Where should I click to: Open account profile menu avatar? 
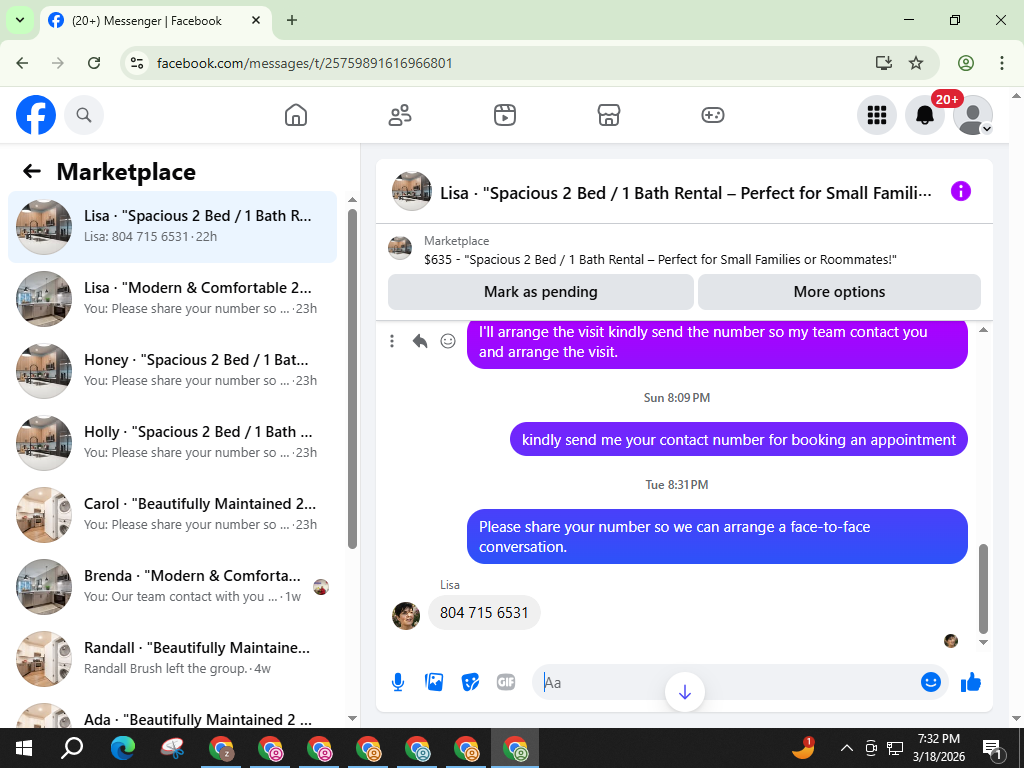click(973, 115)
